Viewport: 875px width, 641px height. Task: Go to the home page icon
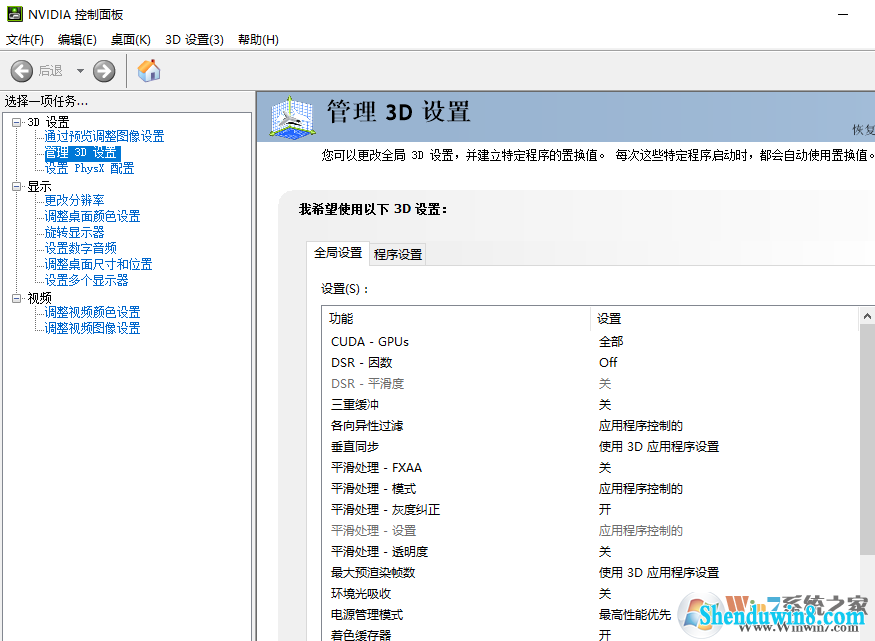[x=149, y=71]
